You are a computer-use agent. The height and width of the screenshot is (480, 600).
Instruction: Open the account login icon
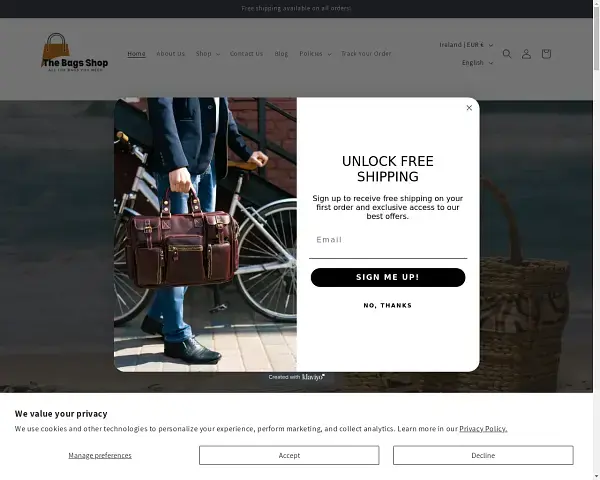pyautogui.click(x=526, y=54)
